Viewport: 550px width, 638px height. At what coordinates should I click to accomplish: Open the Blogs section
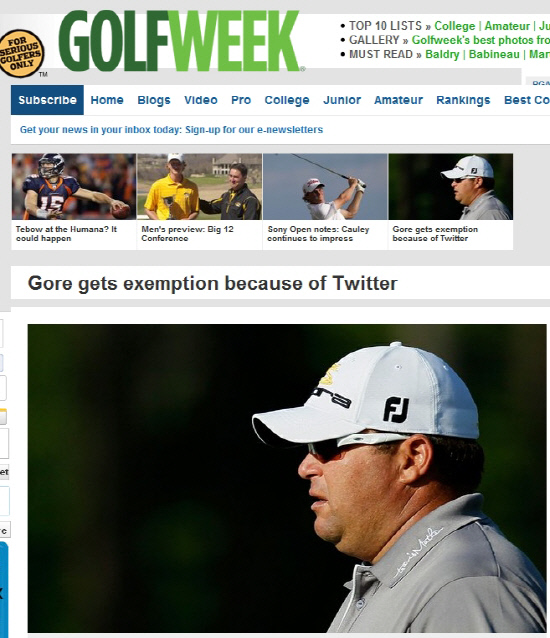coord(154,100)
